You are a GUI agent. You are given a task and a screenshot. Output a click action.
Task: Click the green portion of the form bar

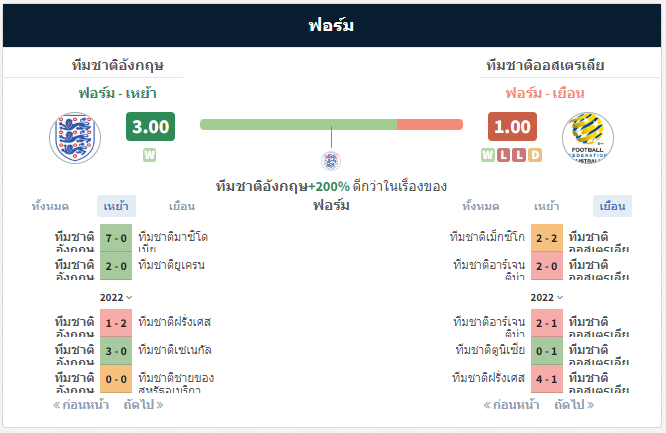click(299, 125)
